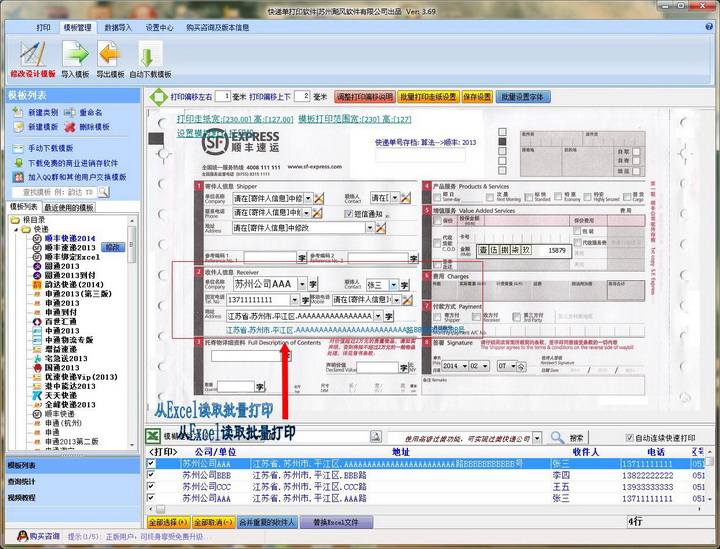Click the edit icon beside shipper company field

click(319, 198)
